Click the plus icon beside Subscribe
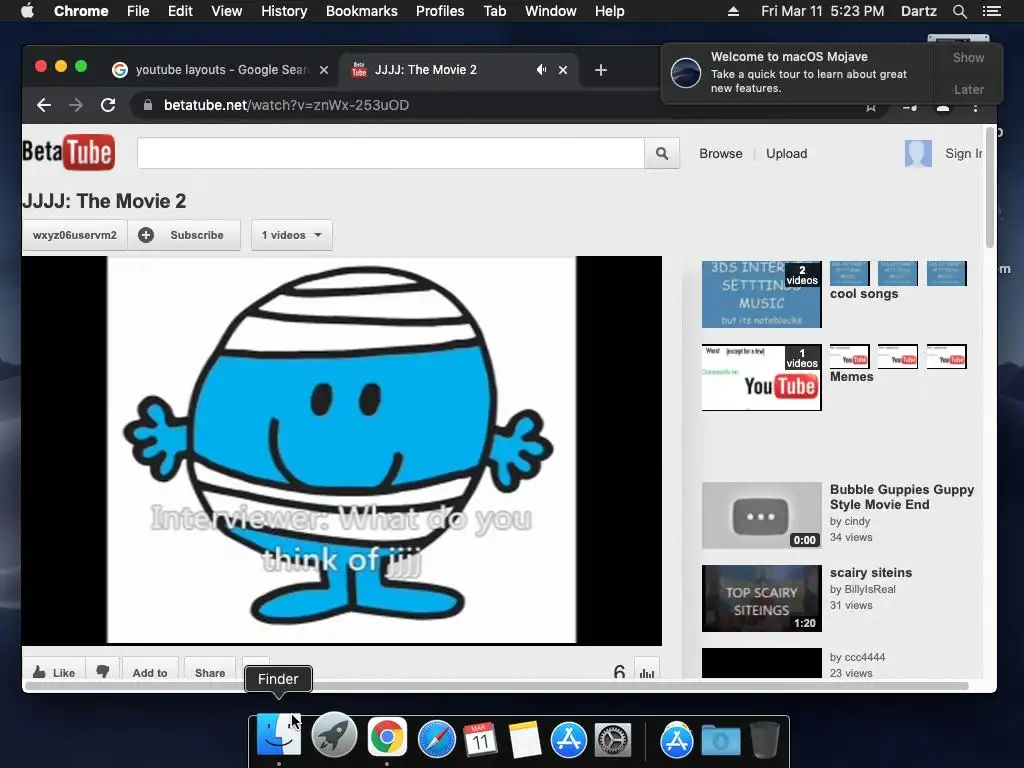1024x768 pixels. tap(146, 235)
